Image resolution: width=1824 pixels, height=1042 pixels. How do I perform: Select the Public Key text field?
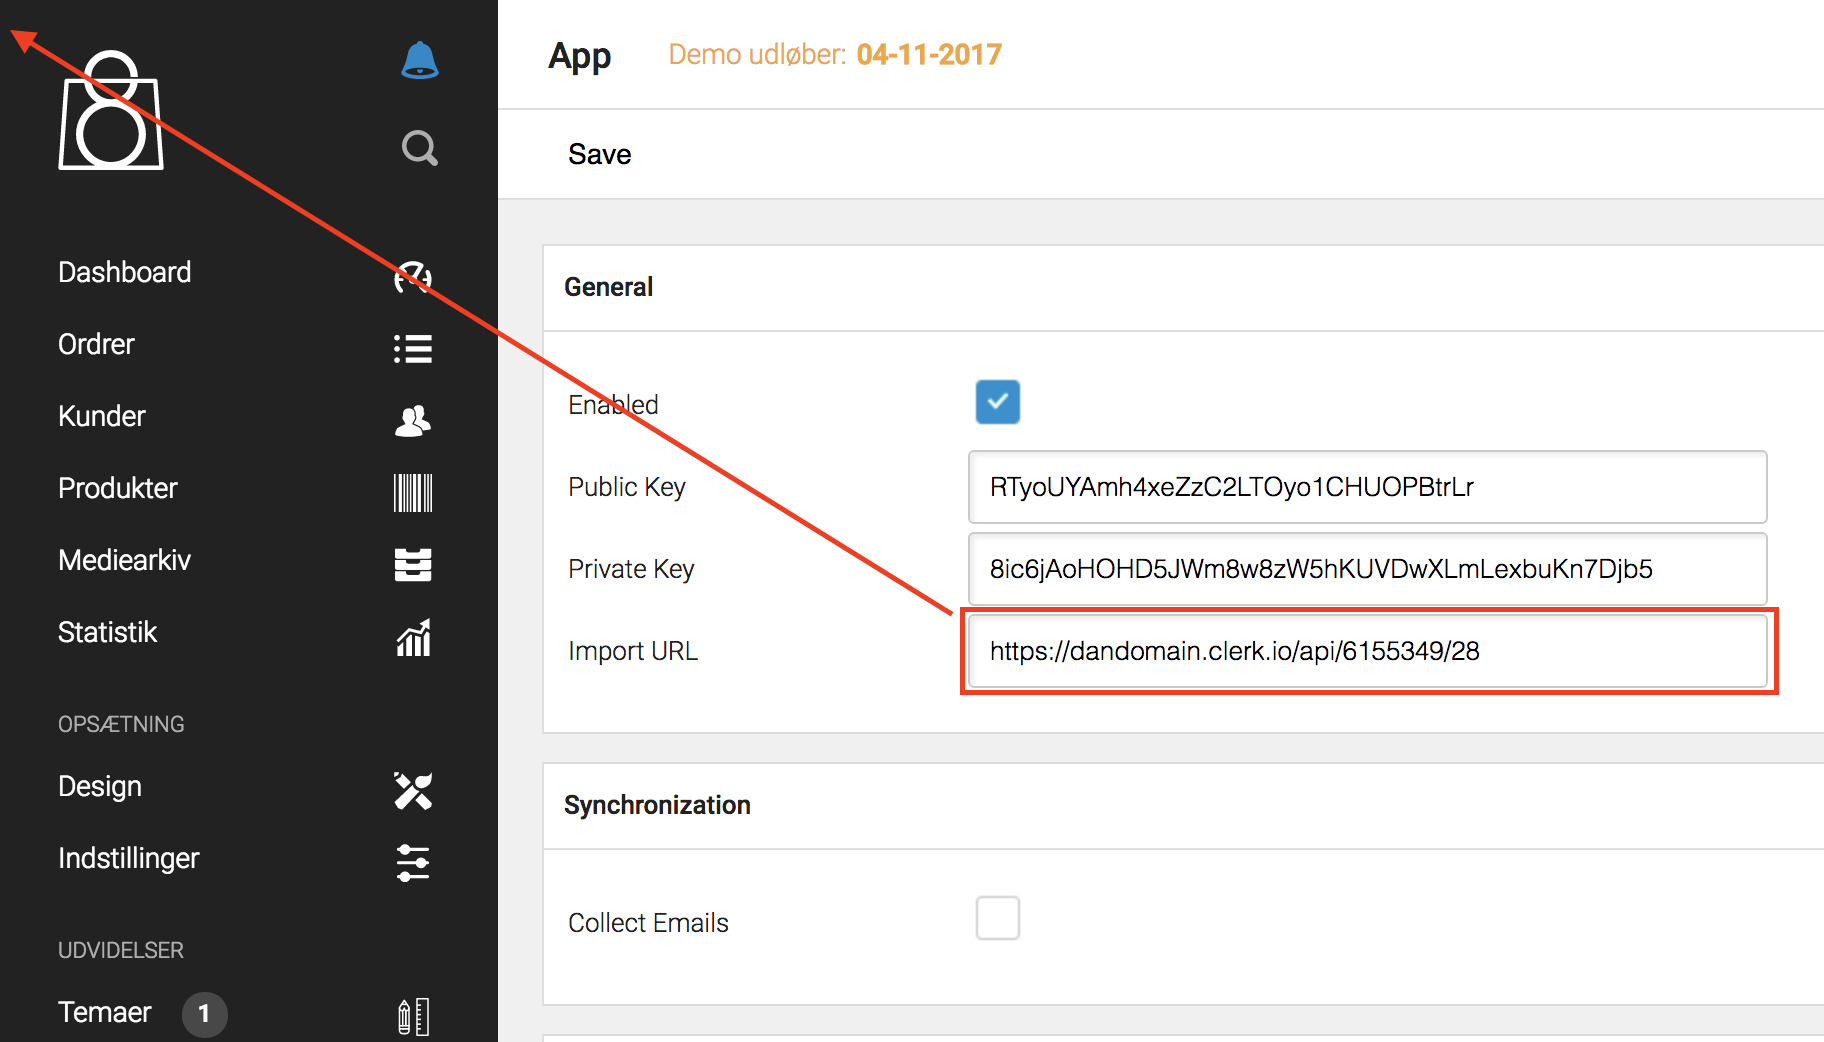click(1366, 487)
